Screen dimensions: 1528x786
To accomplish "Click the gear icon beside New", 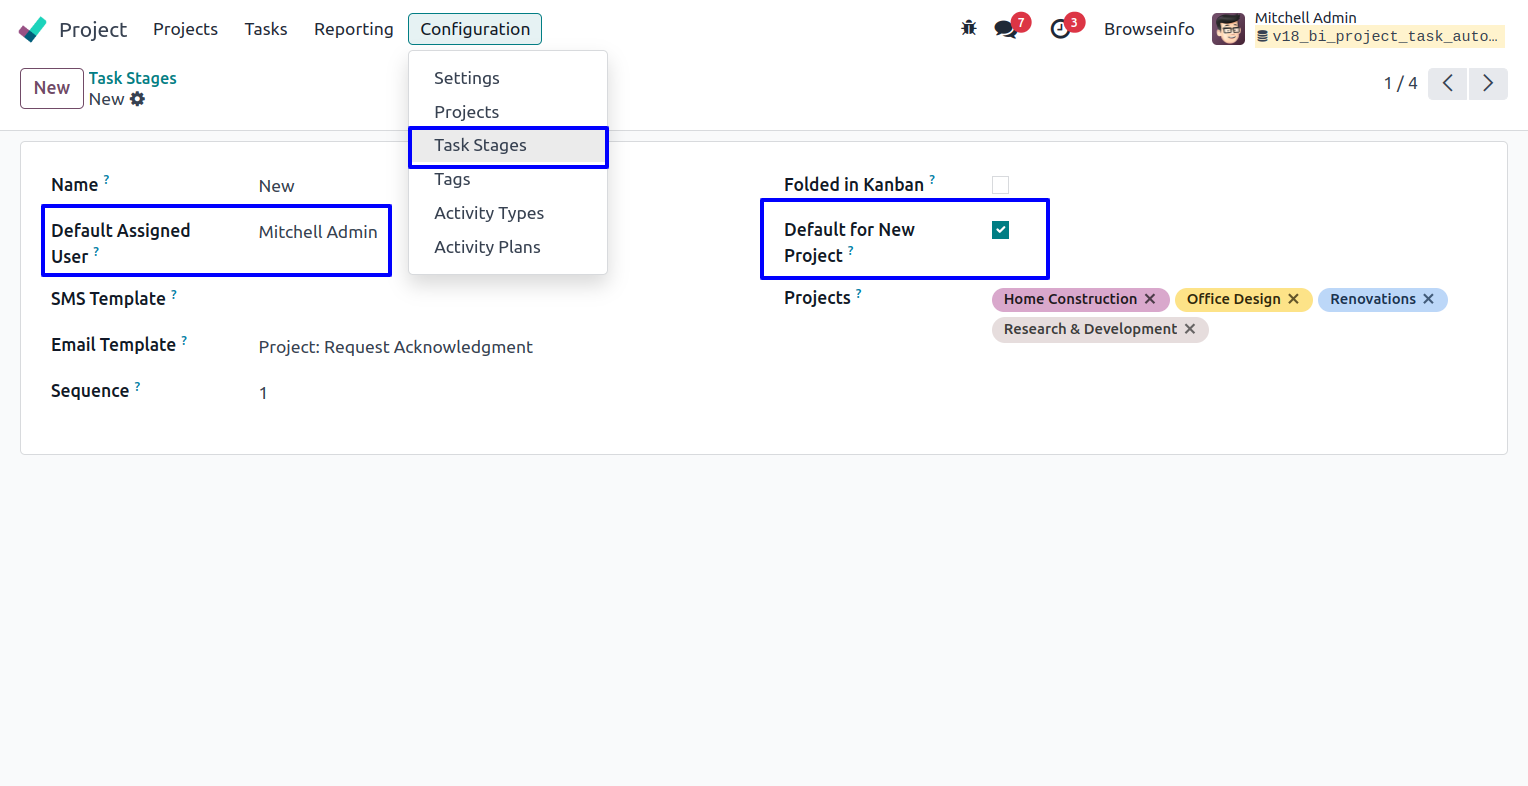I will [137, 99].
